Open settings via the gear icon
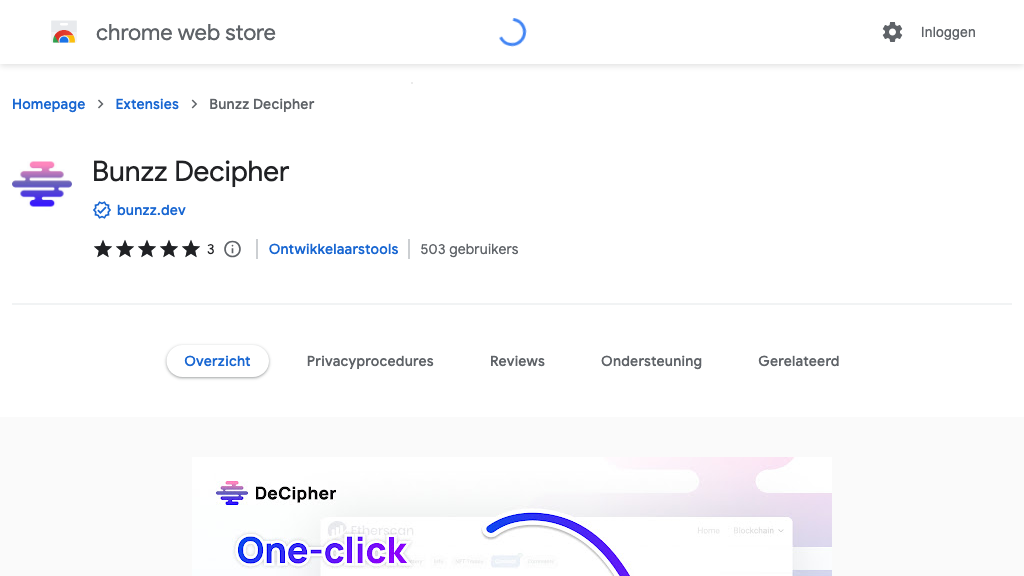Viewport: 1024px width, 576px height. 892,32
